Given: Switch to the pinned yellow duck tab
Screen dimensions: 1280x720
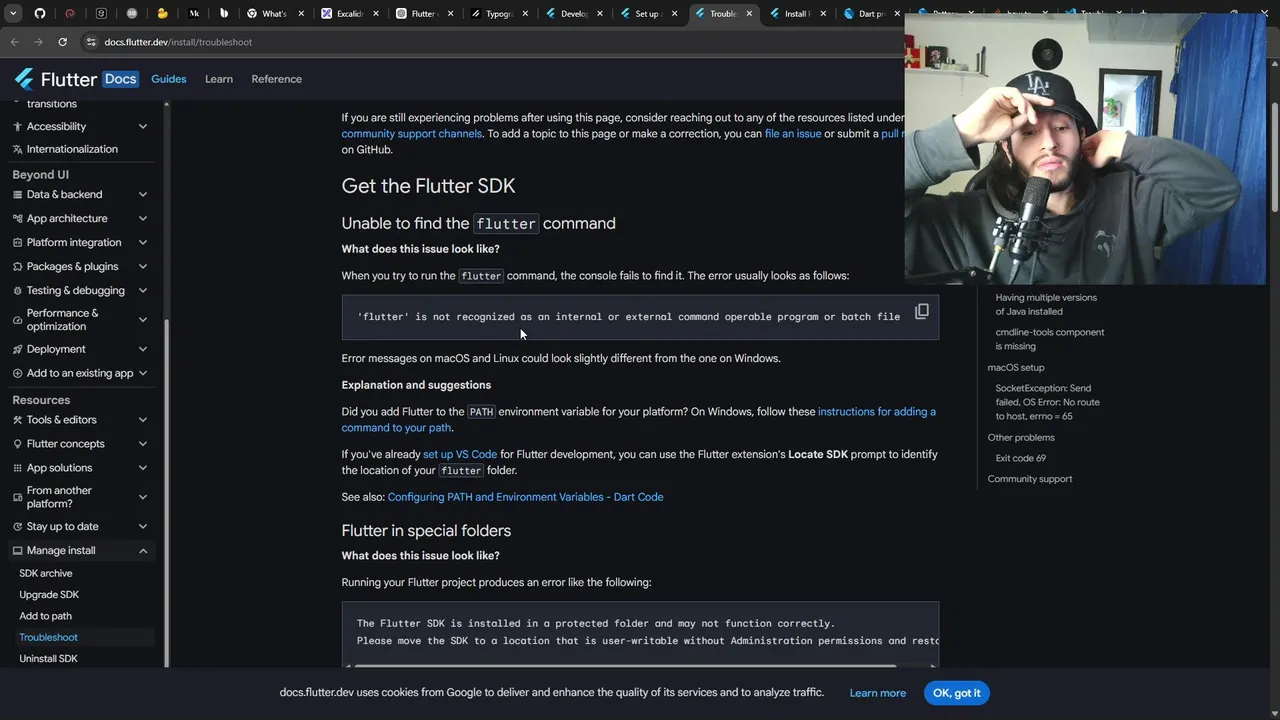Looking at the screenshot, I should point(163,14).
